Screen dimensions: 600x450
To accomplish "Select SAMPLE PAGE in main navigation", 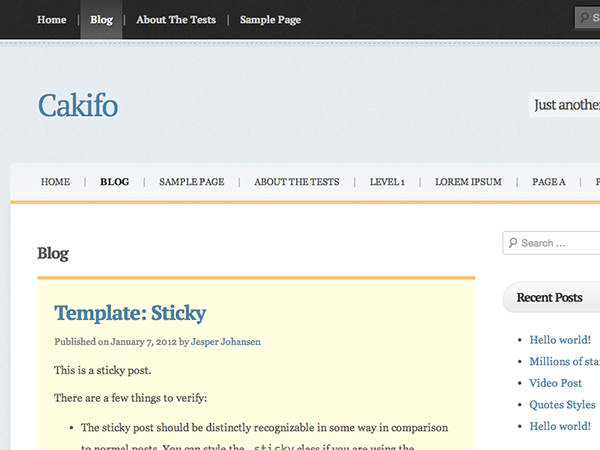I will click(192, 182).
